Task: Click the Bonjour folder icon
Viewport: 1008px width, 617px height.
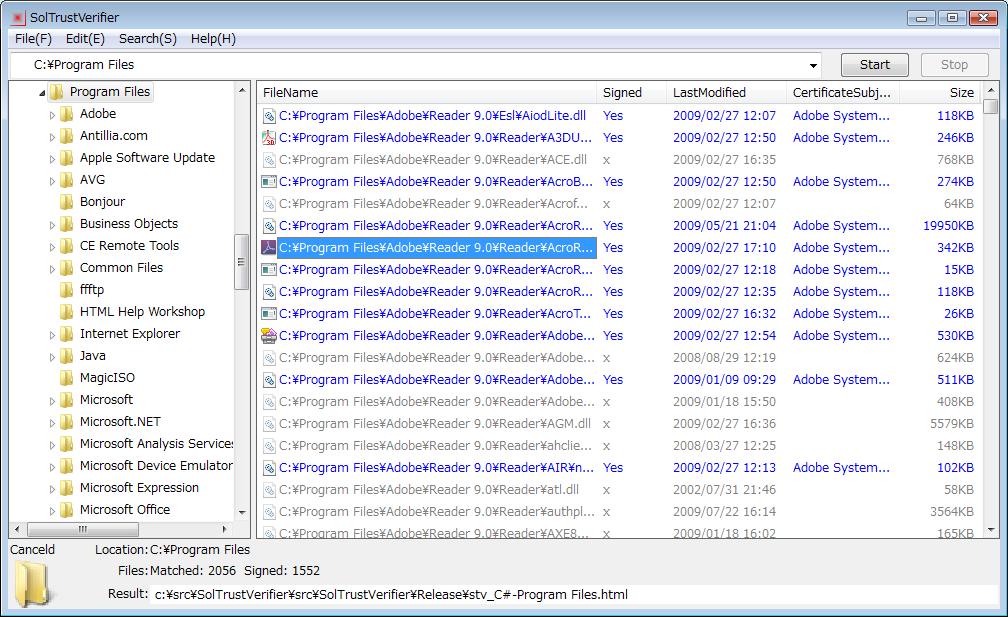Action: (x=66, y=202)
